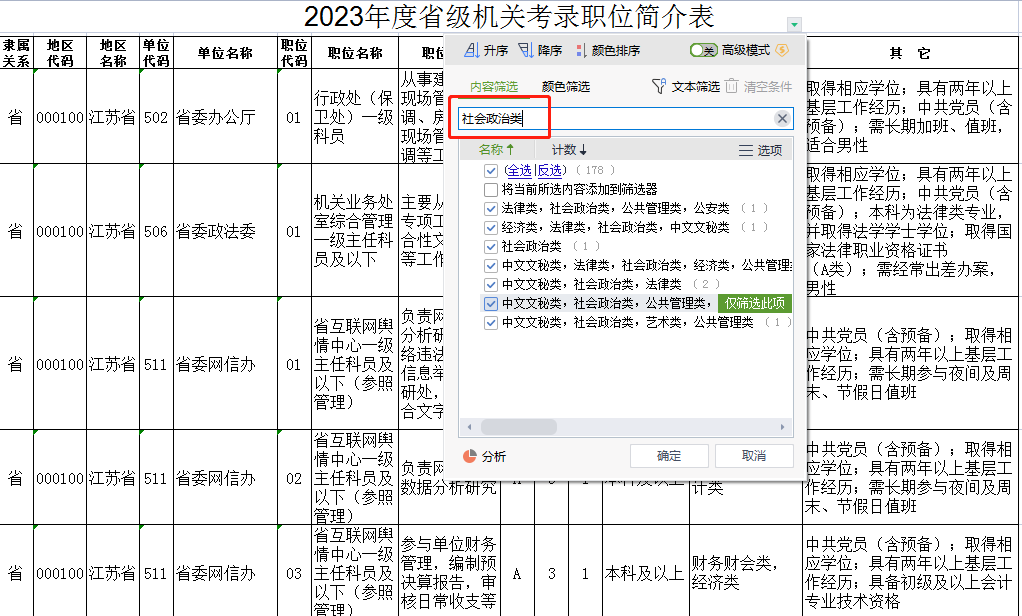Viewport: 1022px width, 616px height.
Task: Select the position code cell 02
Action: point(294,478)
